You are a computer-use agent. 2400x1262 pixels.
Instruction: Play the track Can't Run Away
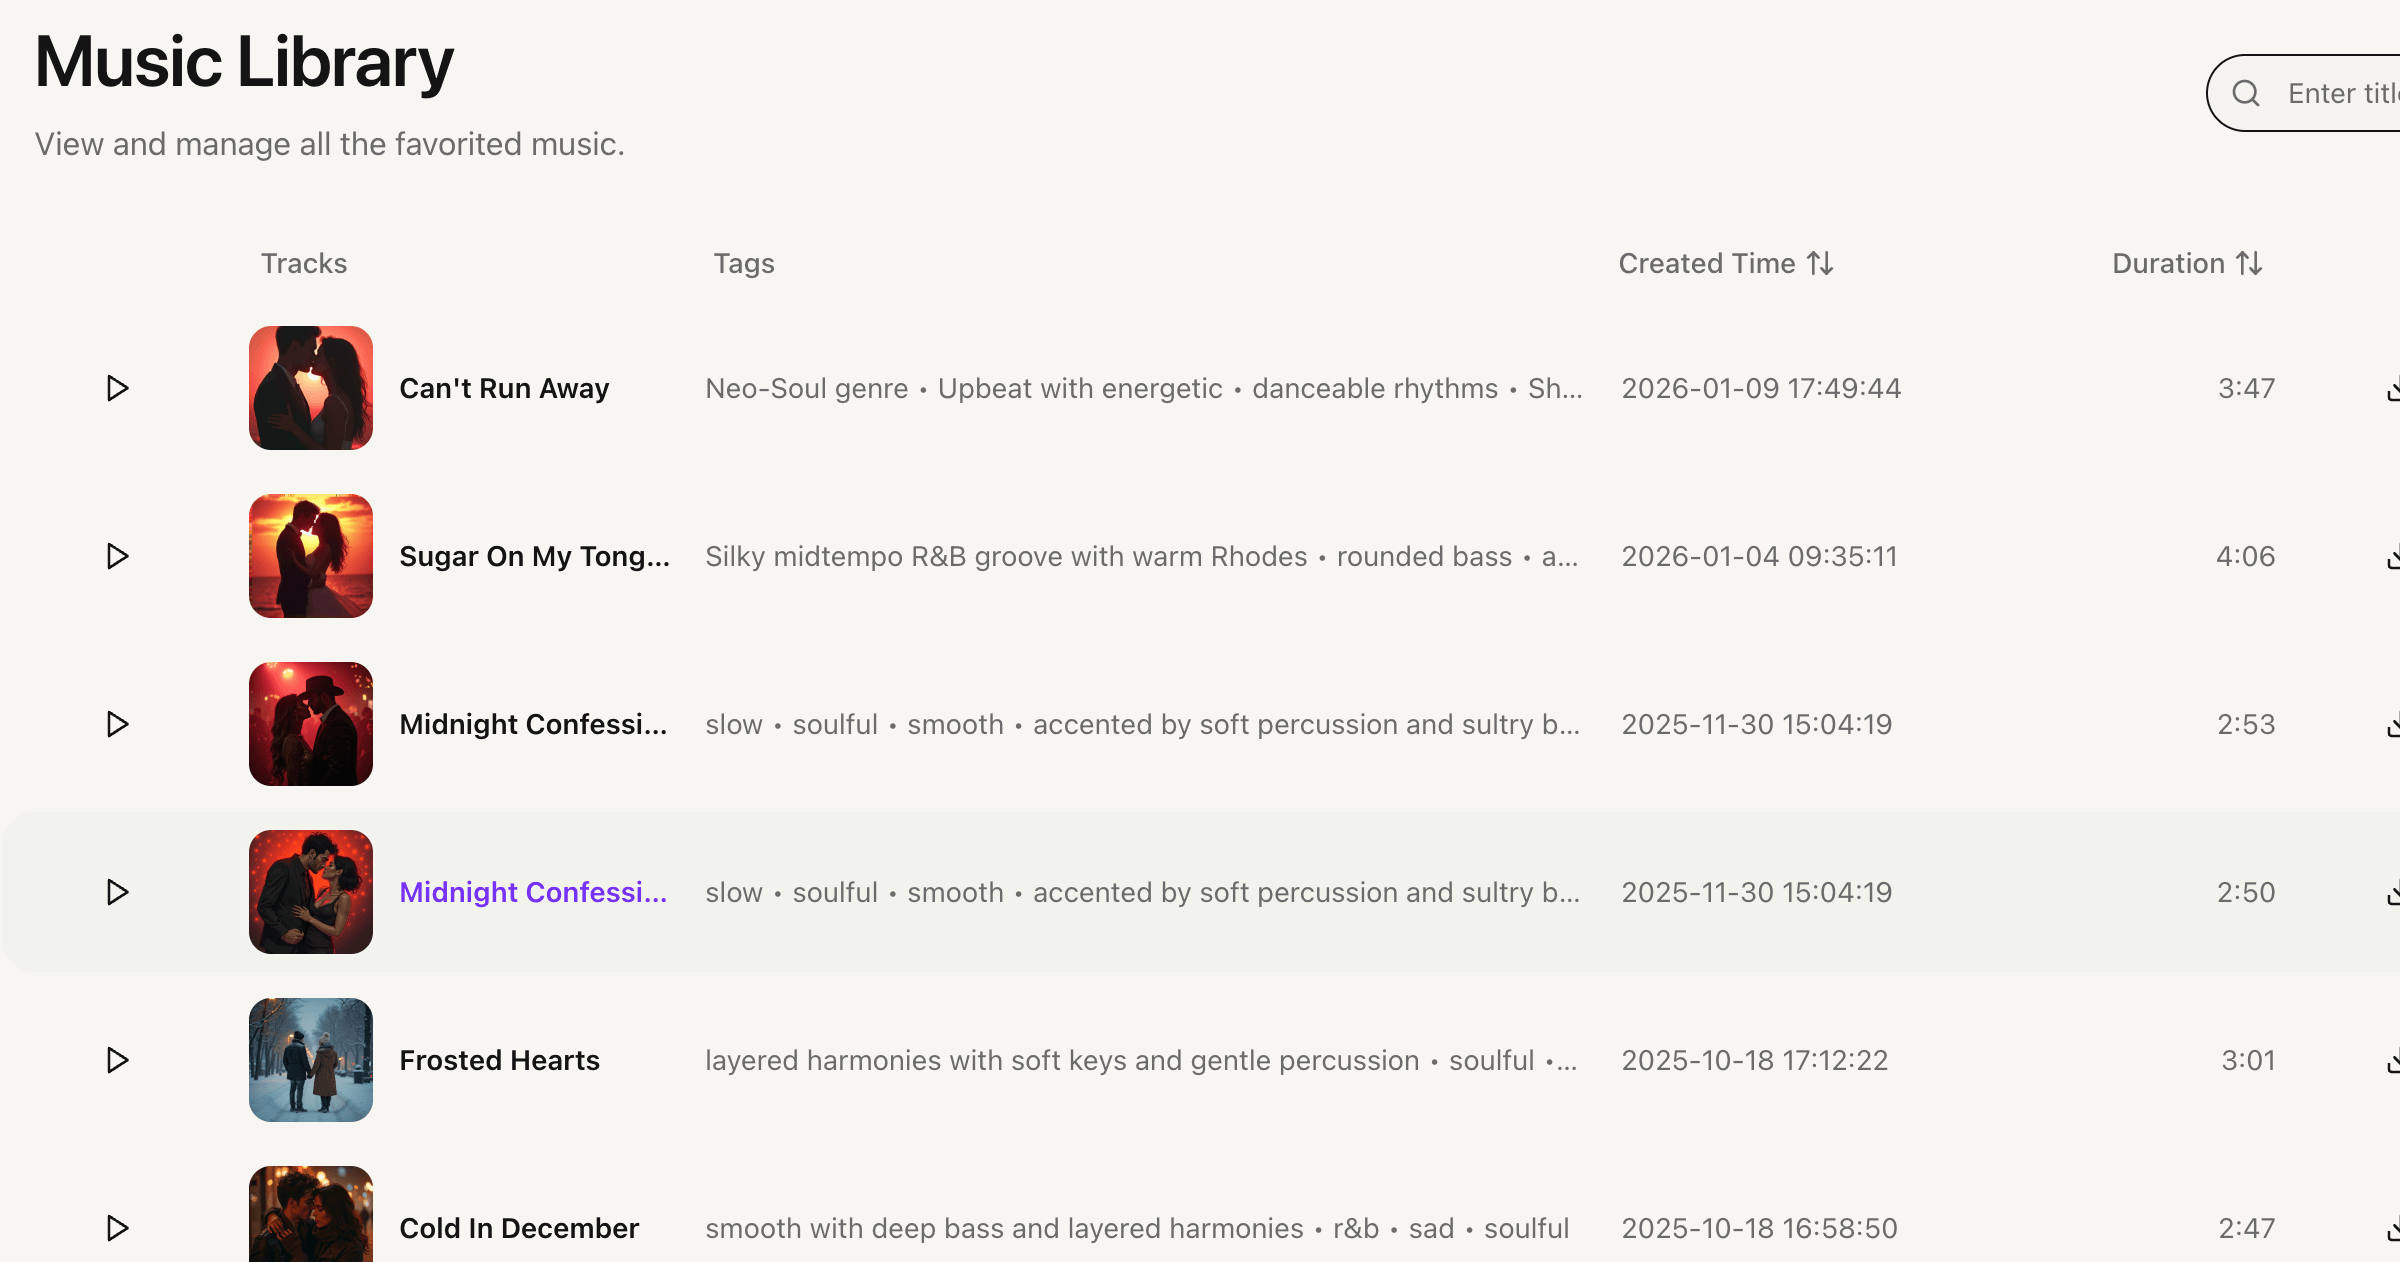click(117, 388)
